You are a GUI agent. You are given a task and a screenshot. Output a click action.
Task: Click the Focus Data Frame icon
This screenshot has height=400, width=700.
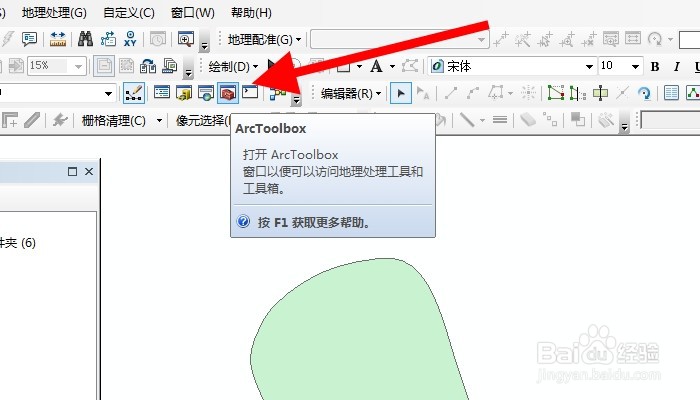coord(126,66)
